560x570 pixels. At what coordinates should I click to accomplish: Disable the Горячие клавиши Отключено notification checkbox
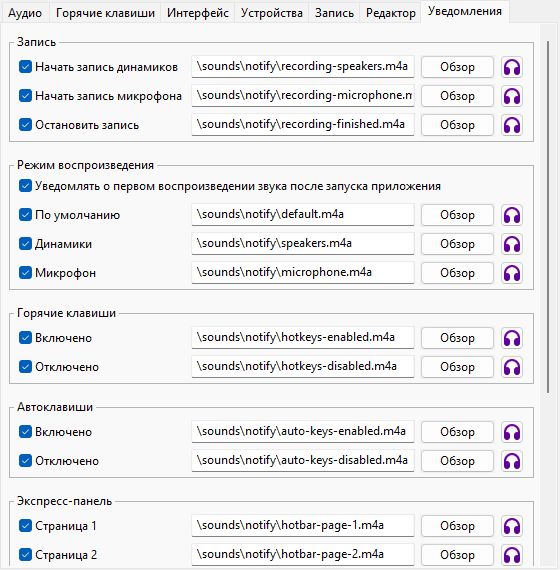[25, 366]
